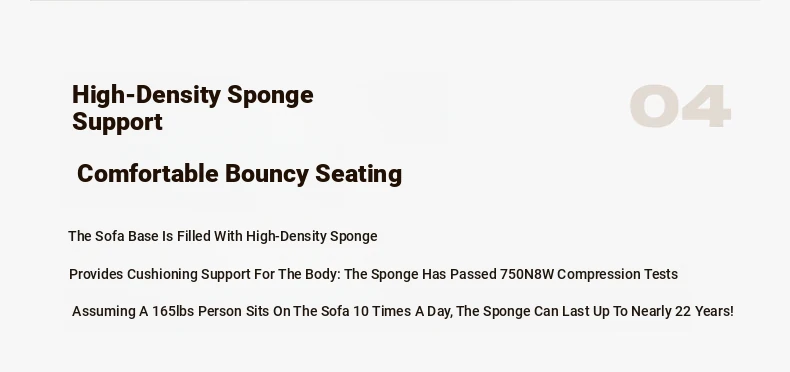Click the word 'Seating' in the subheading
The width and height of the screenshot is (790, 372).
pyautogui.click(x=359, y=174)
